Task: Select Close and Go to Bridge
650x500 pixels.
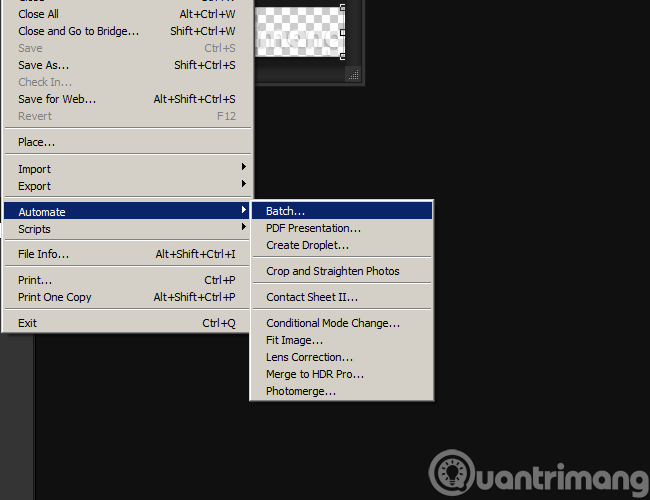Action: 127,31
